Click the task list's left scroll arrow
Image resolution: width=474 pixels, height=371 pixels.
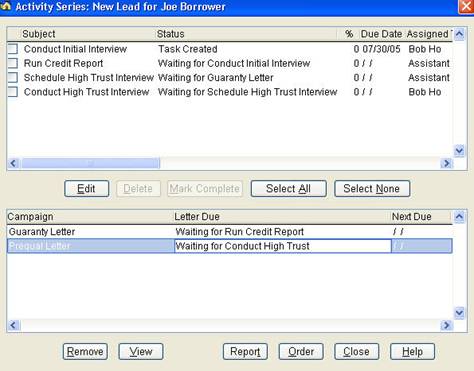[x=13, y=163]
